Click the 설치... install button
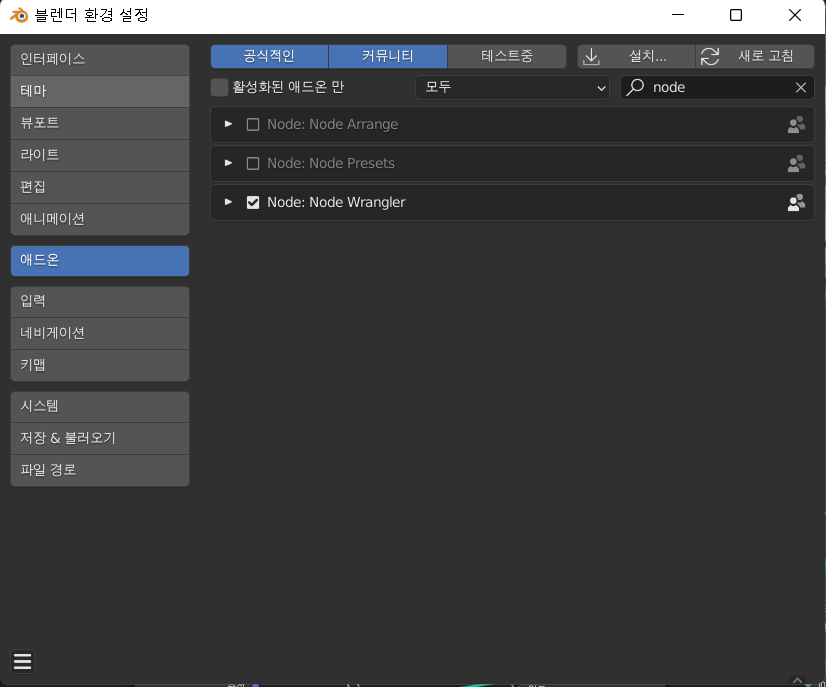The image size is (826, 687). click(x=636, y=56)
